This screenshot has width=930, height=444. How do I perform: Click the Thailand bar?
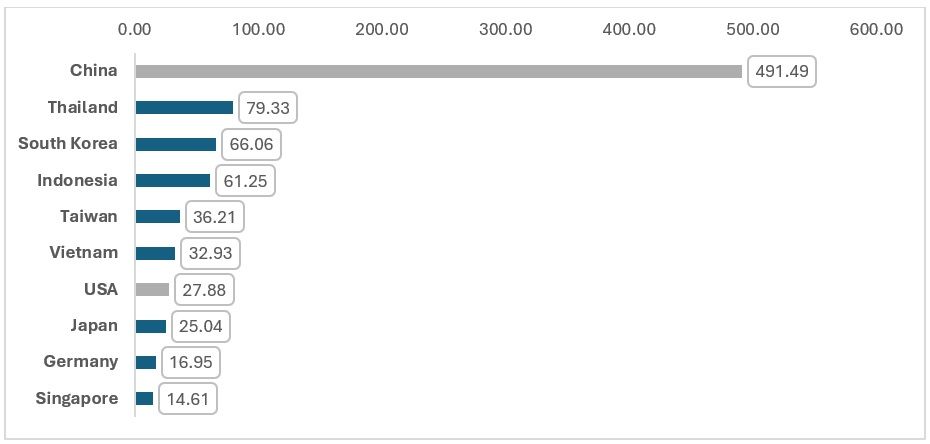tap(184, 107)
